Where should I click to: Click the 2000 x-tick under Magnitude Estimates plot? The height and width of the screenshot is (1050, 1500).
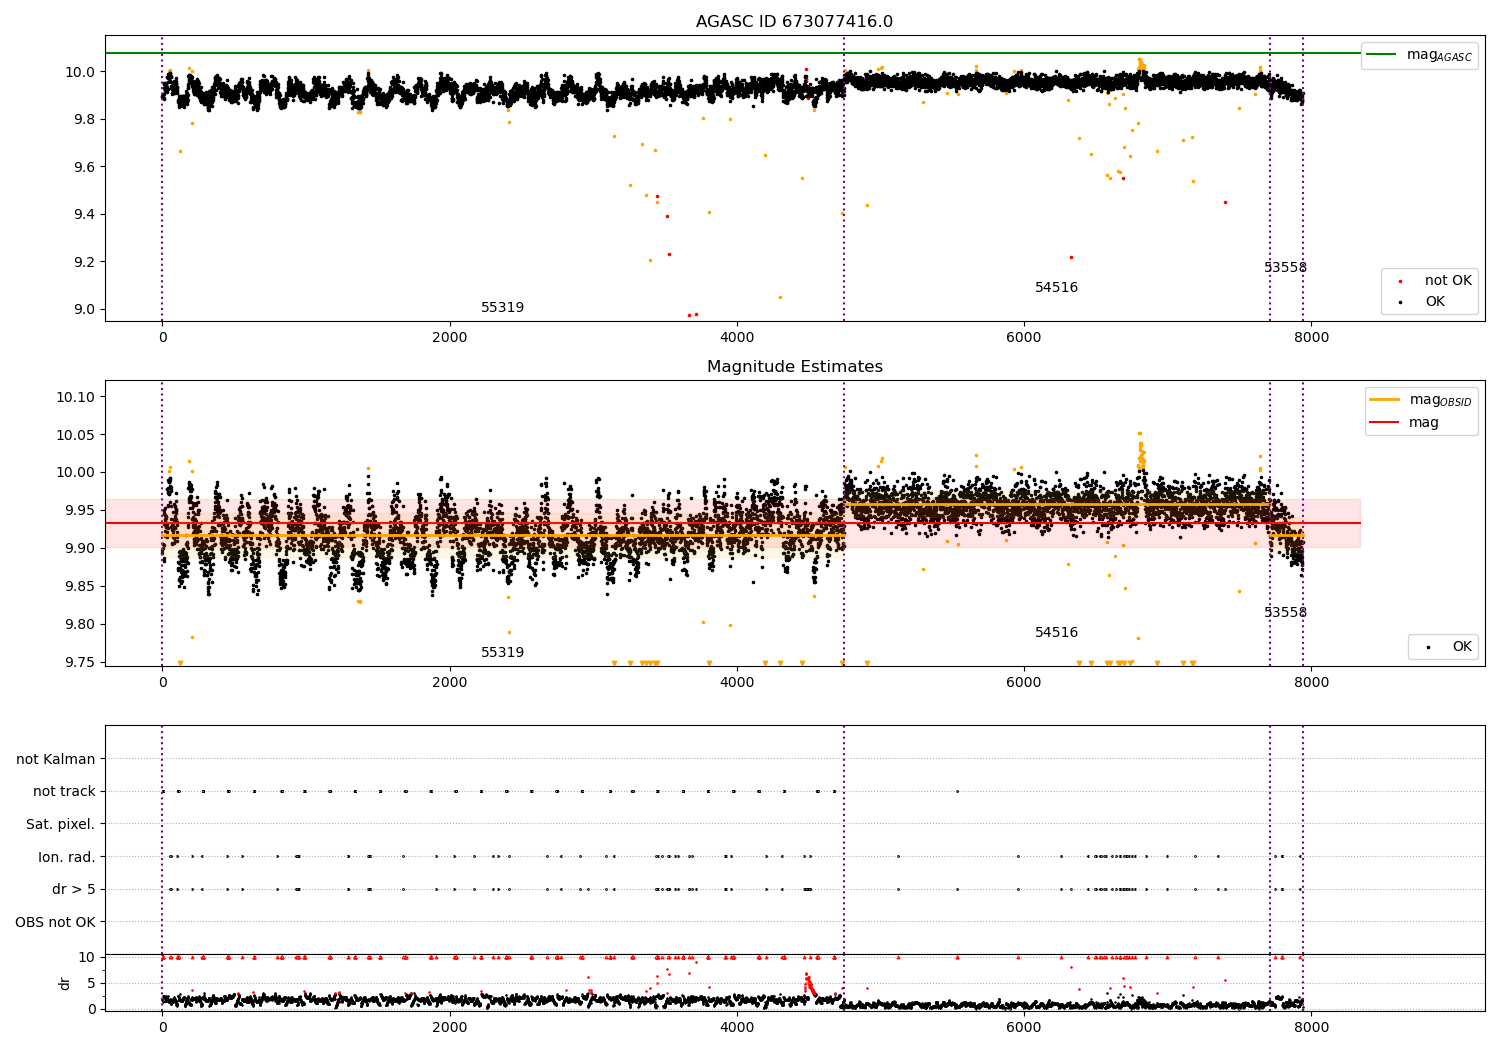[450, 683]
